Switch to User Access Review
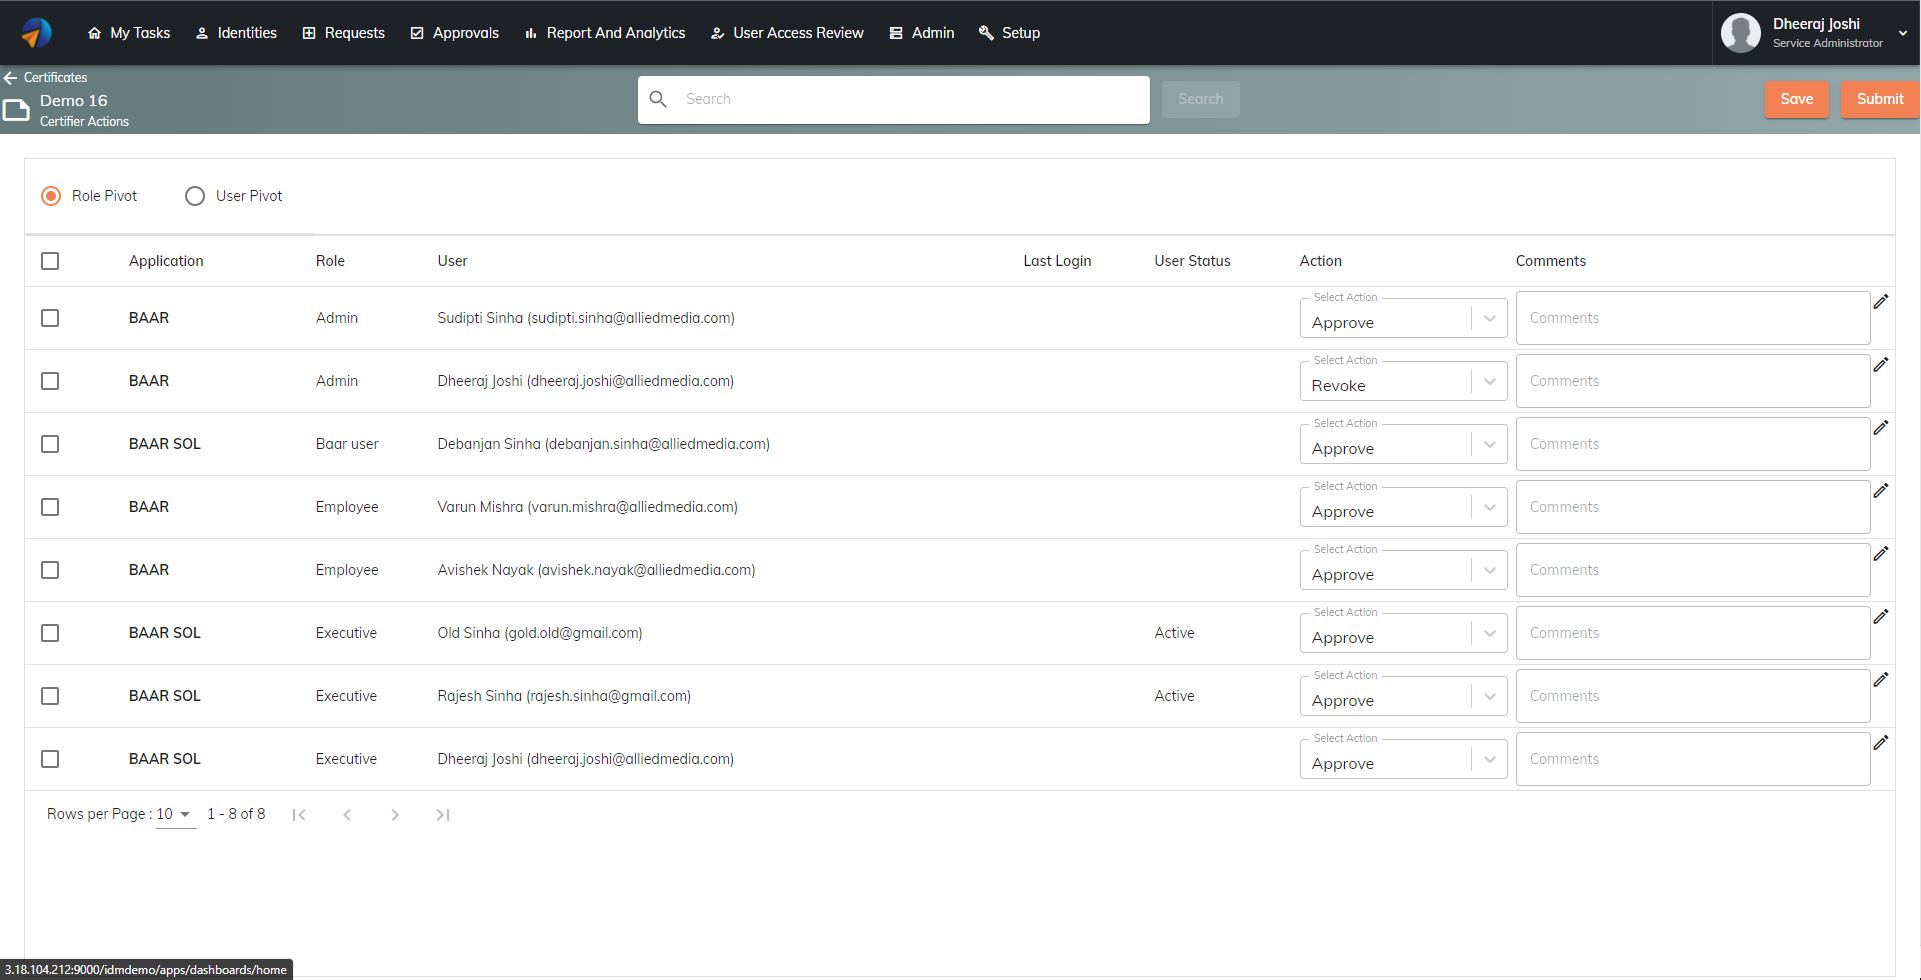This screenshot has width=1921, height=980. point(787,32)
